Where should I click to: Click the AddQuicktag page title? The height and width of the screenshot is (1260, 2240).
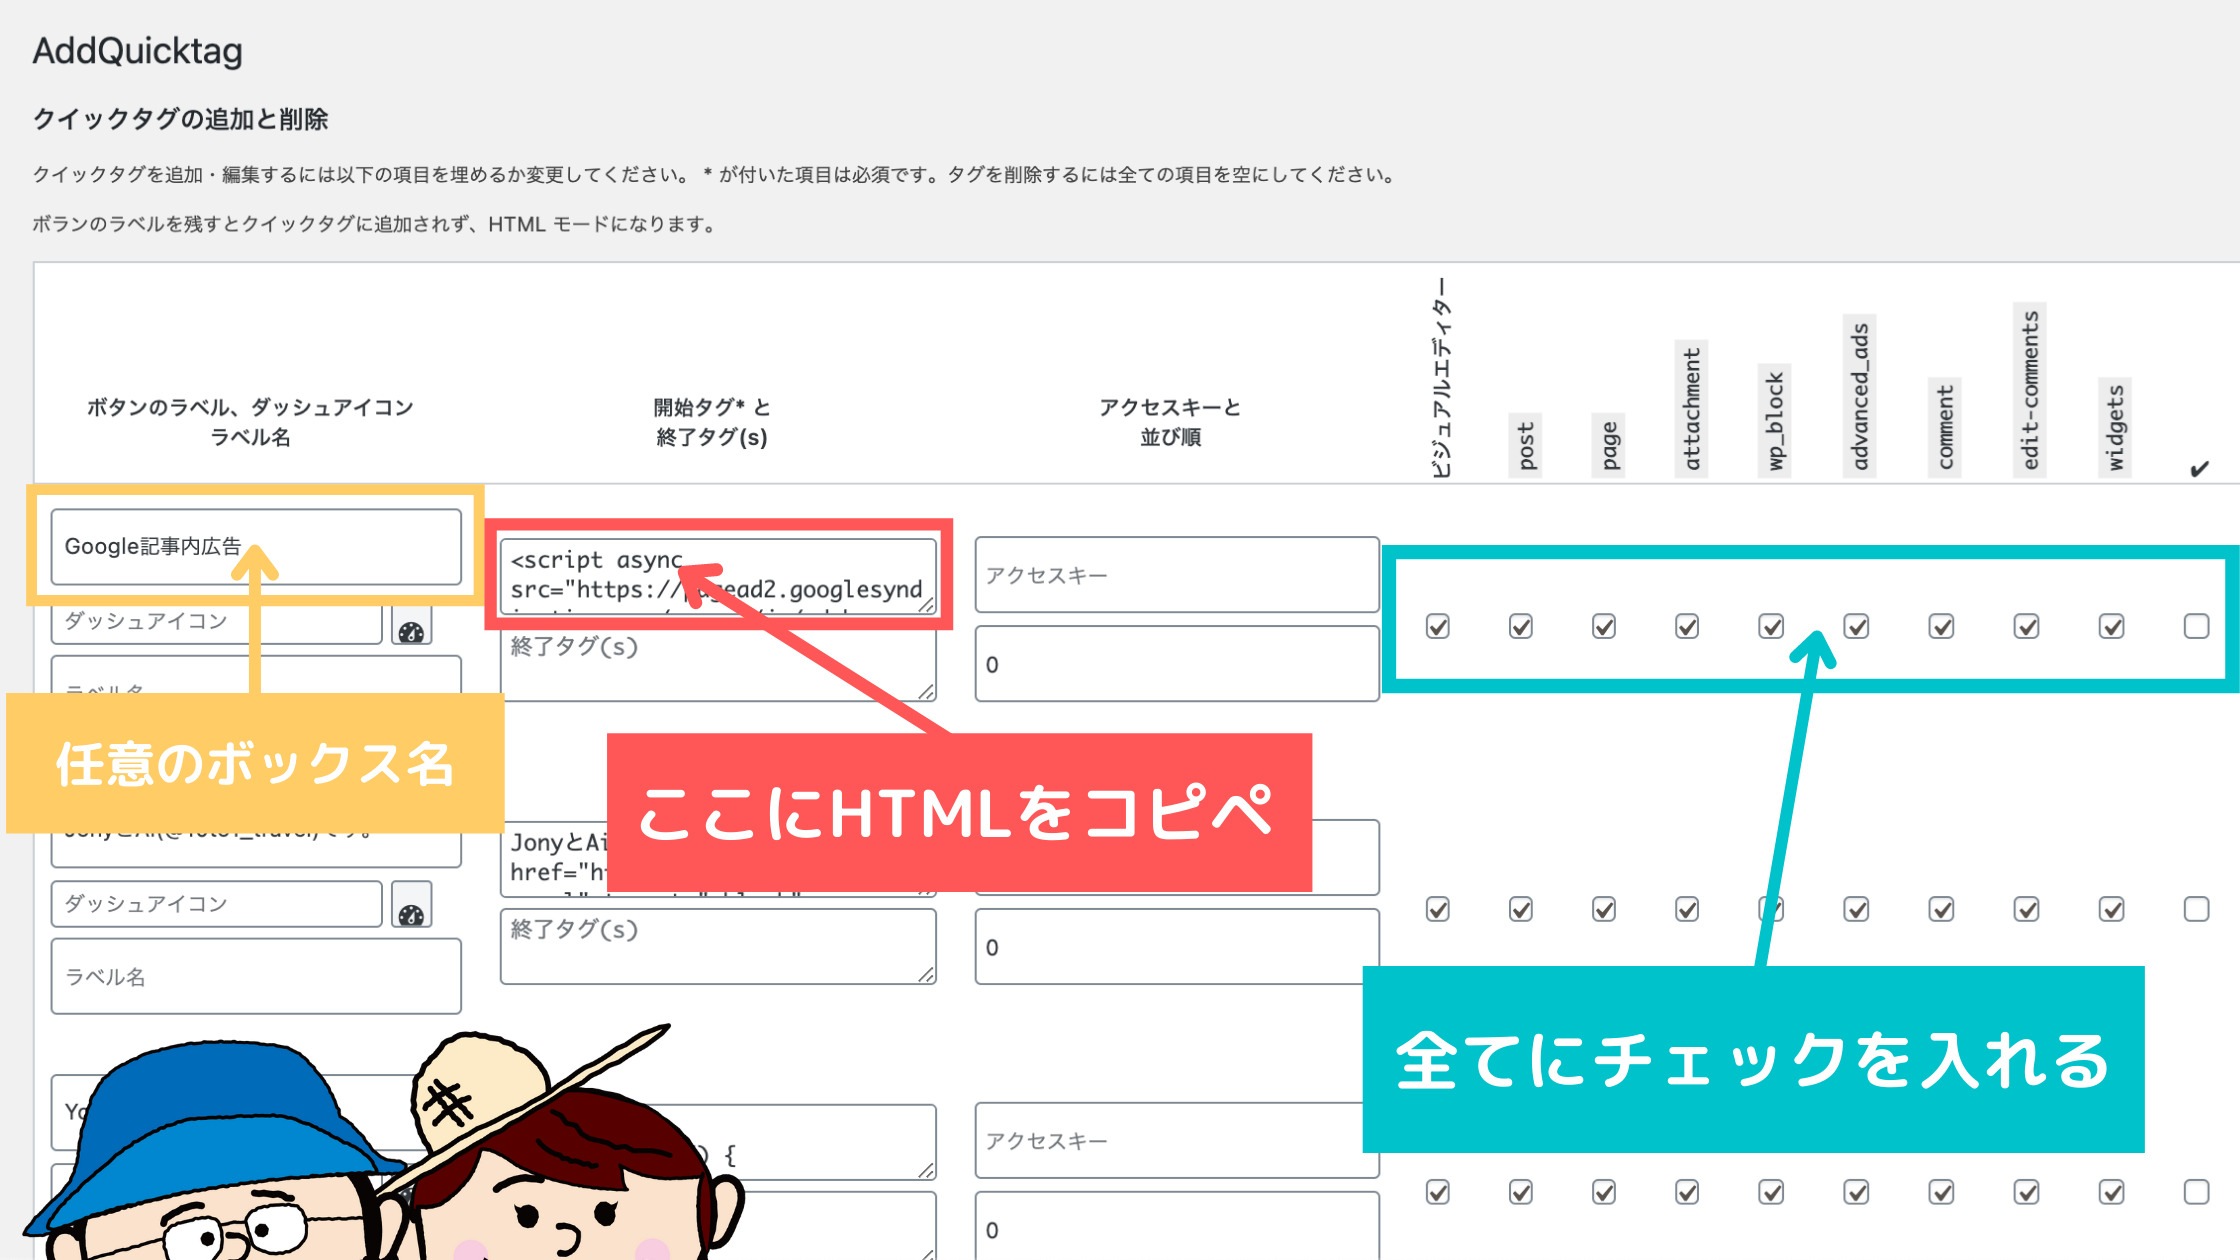pyautogui.click(x=138, y=50)
